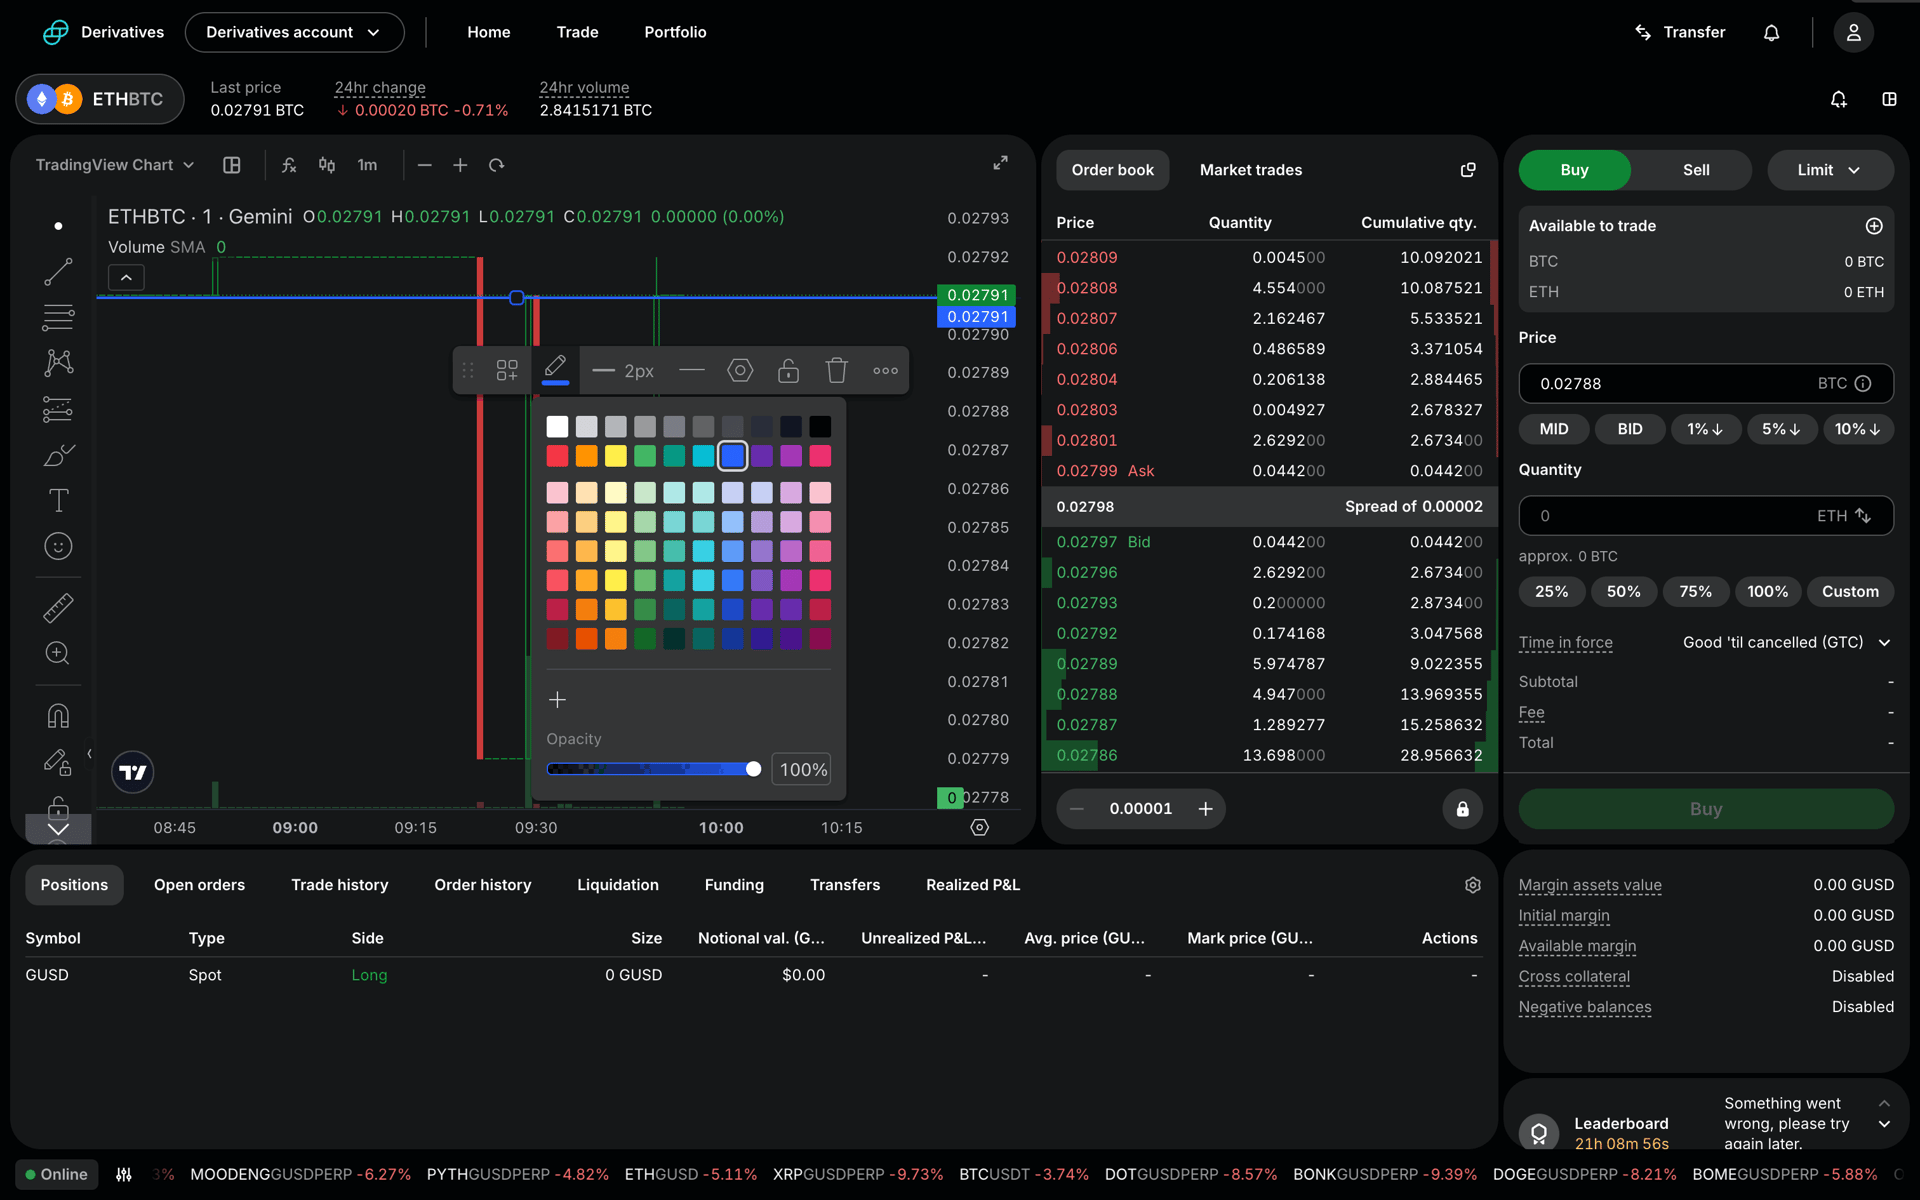Select the ETHBTC pair button
1920x1200 pixels.
(100, 99)
